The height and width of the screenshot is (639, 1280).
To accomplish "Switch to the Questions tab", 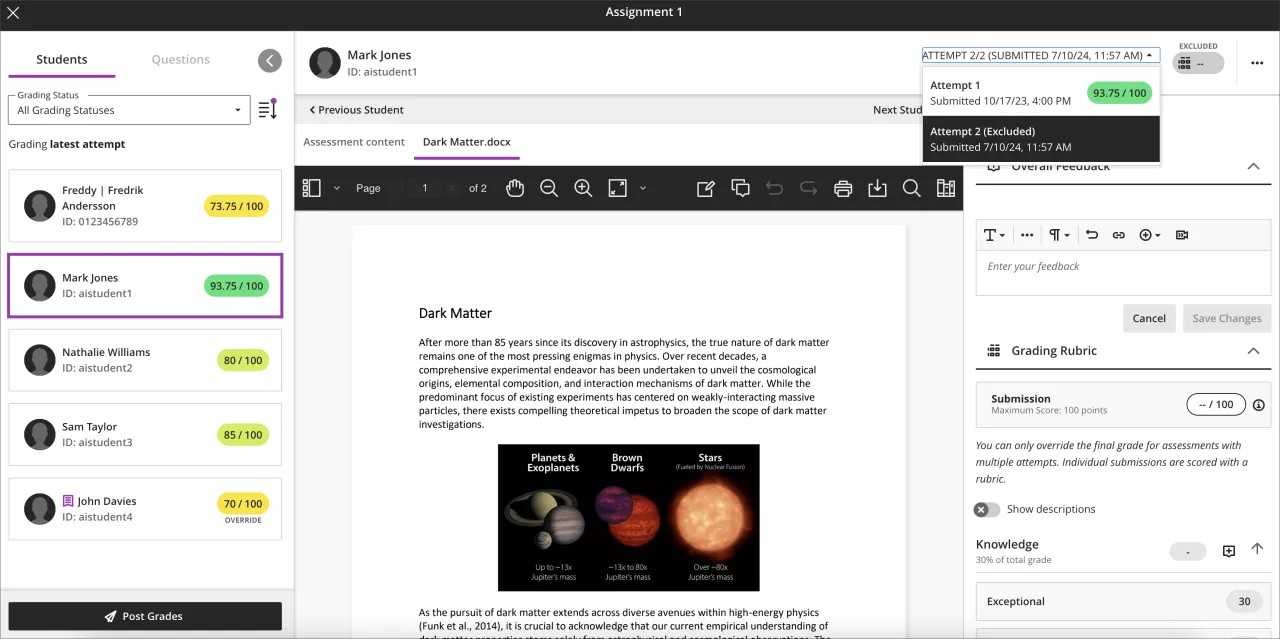I will (180, 60).
